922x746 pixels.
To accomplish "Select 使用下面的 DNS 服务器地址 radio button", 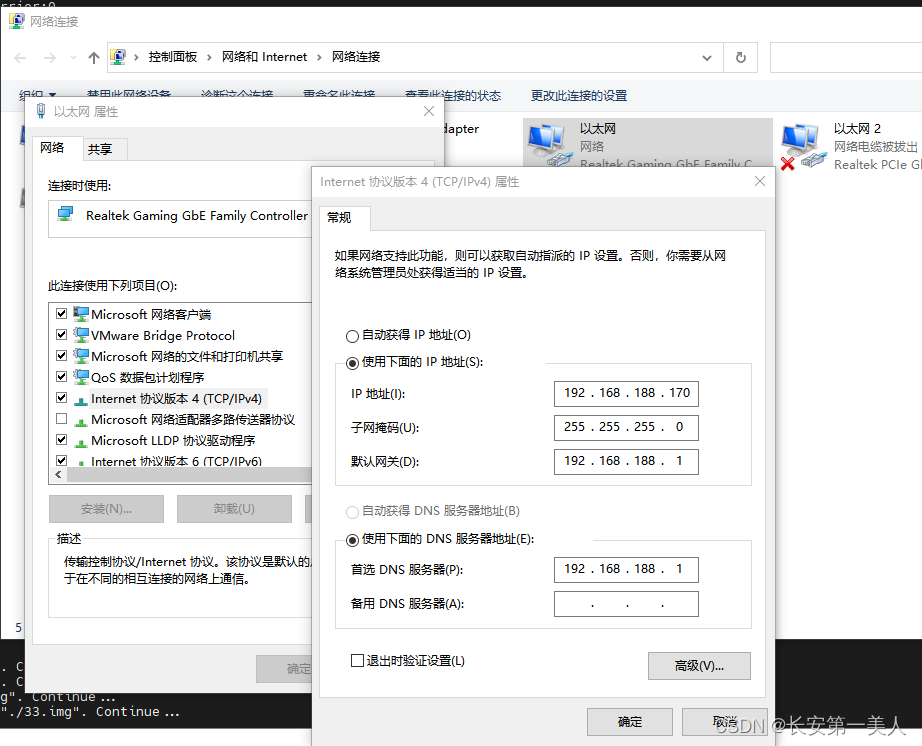I will pyautogui.click(x=352, y=540).
